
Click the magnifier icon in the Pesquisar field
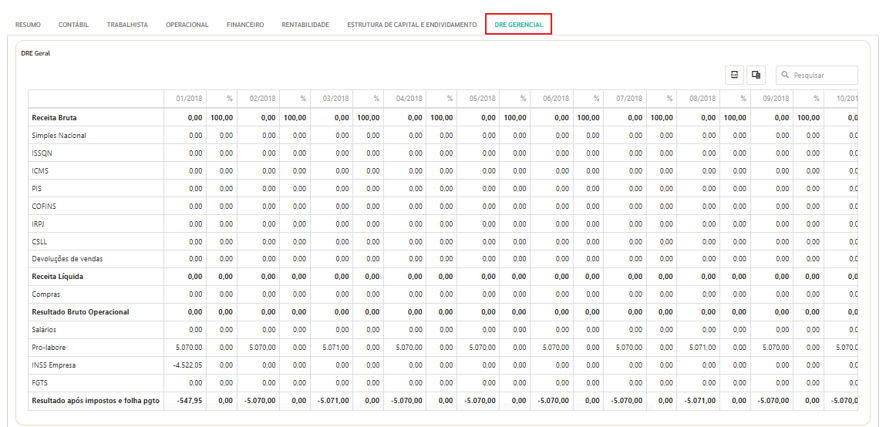coord(785,75)
